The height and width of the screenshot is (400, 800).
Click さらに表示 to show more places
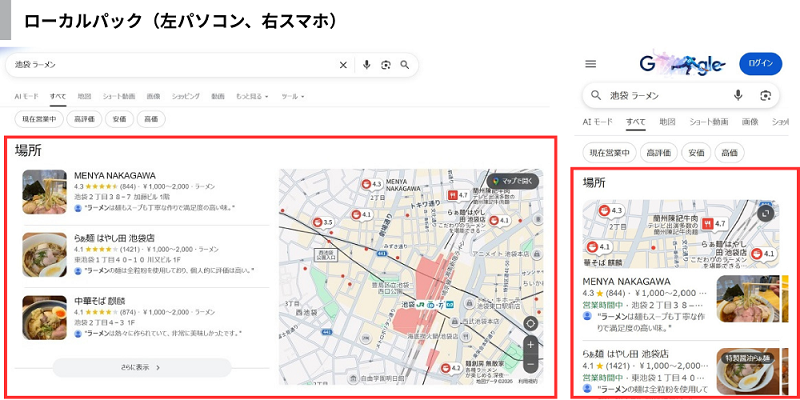(142, 367)
